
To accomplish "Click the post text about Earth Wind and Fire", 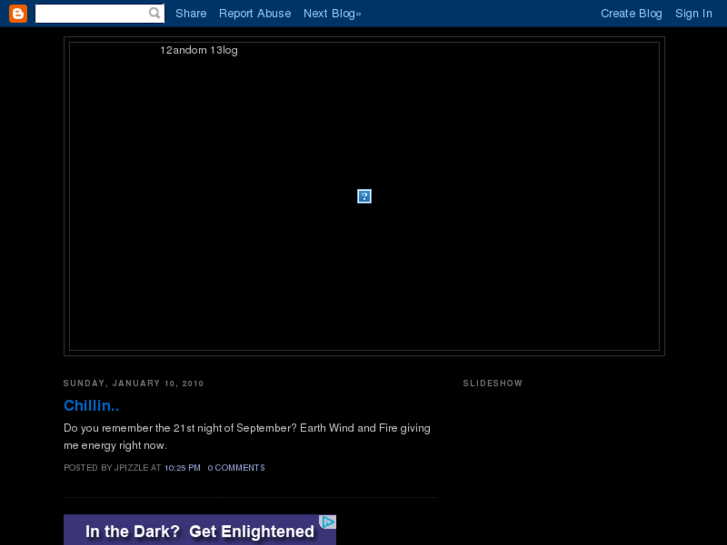I will [x=246, y=436].
